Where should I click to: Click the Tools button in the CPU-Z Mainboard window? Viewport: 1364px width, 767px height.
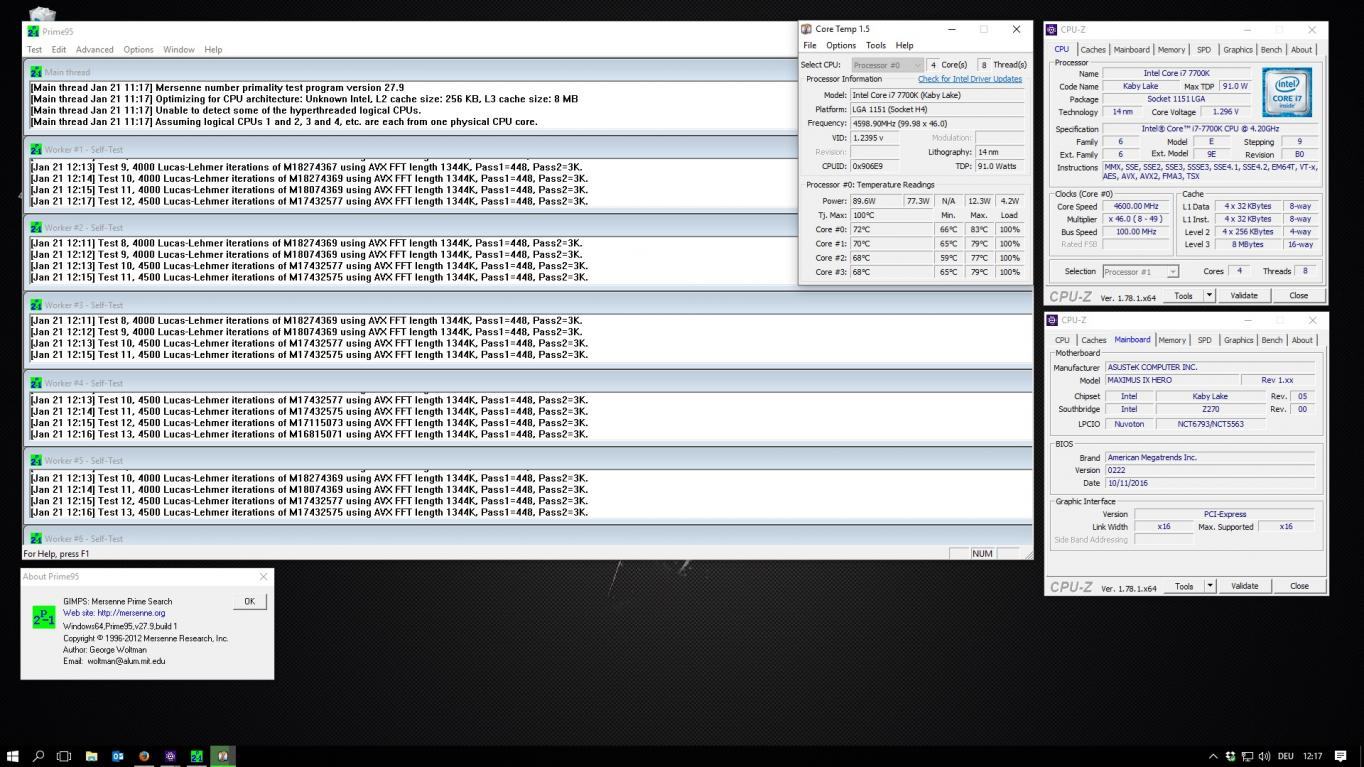pyautogui.click(x=1183, y=586)
